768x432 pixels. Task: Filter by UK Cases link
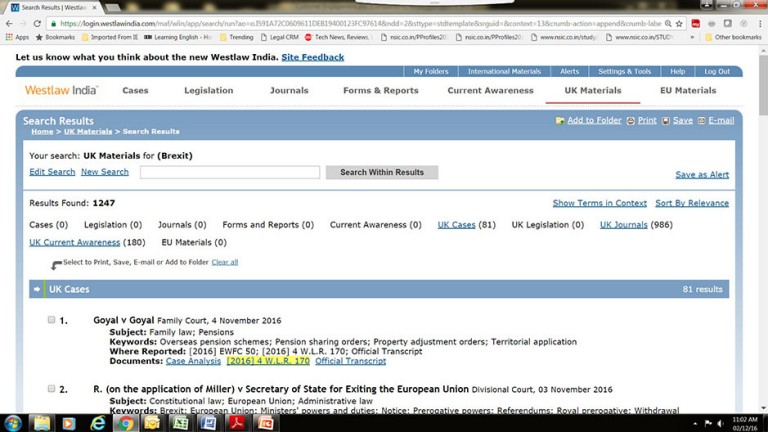tap(456, 225)
